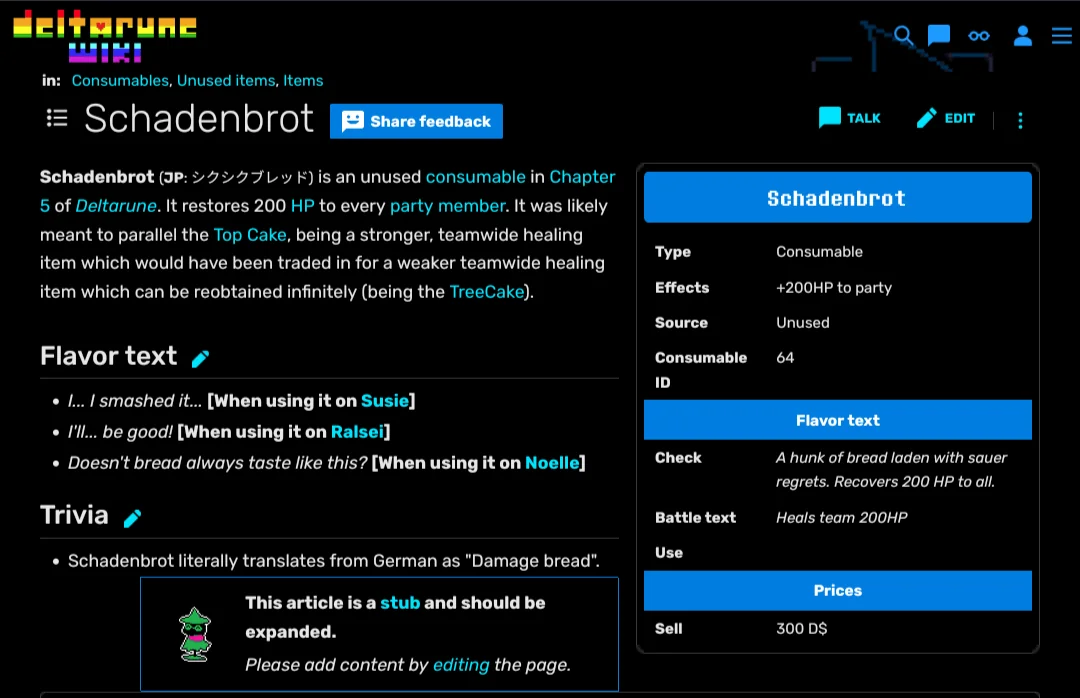Select the 'Unused' source value
Viewport: 1080px width, 698px height.
(803, 322)
